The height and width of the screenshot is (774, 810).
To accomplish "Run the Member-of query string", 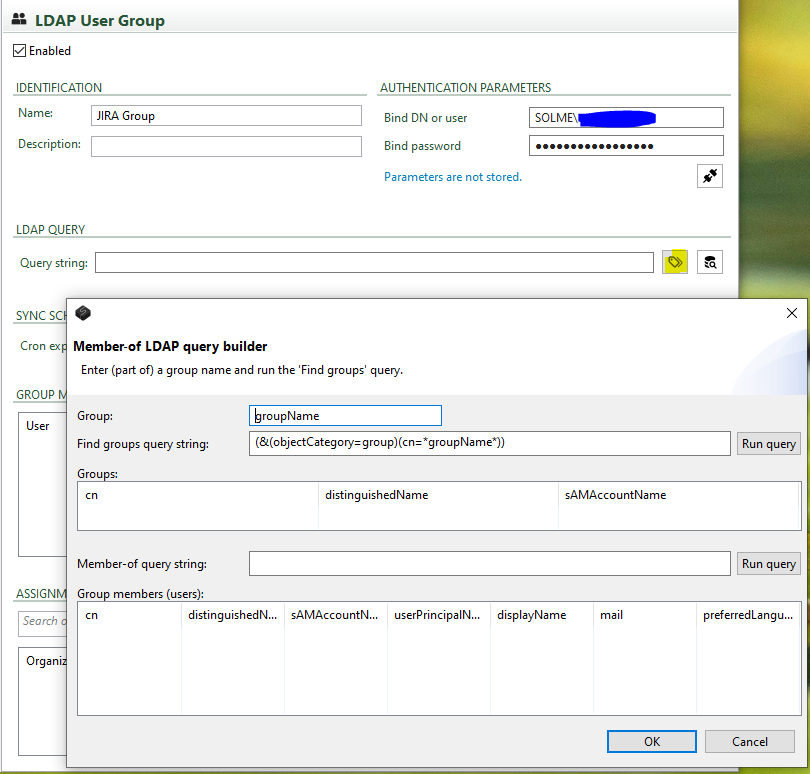I will (768, 564).
